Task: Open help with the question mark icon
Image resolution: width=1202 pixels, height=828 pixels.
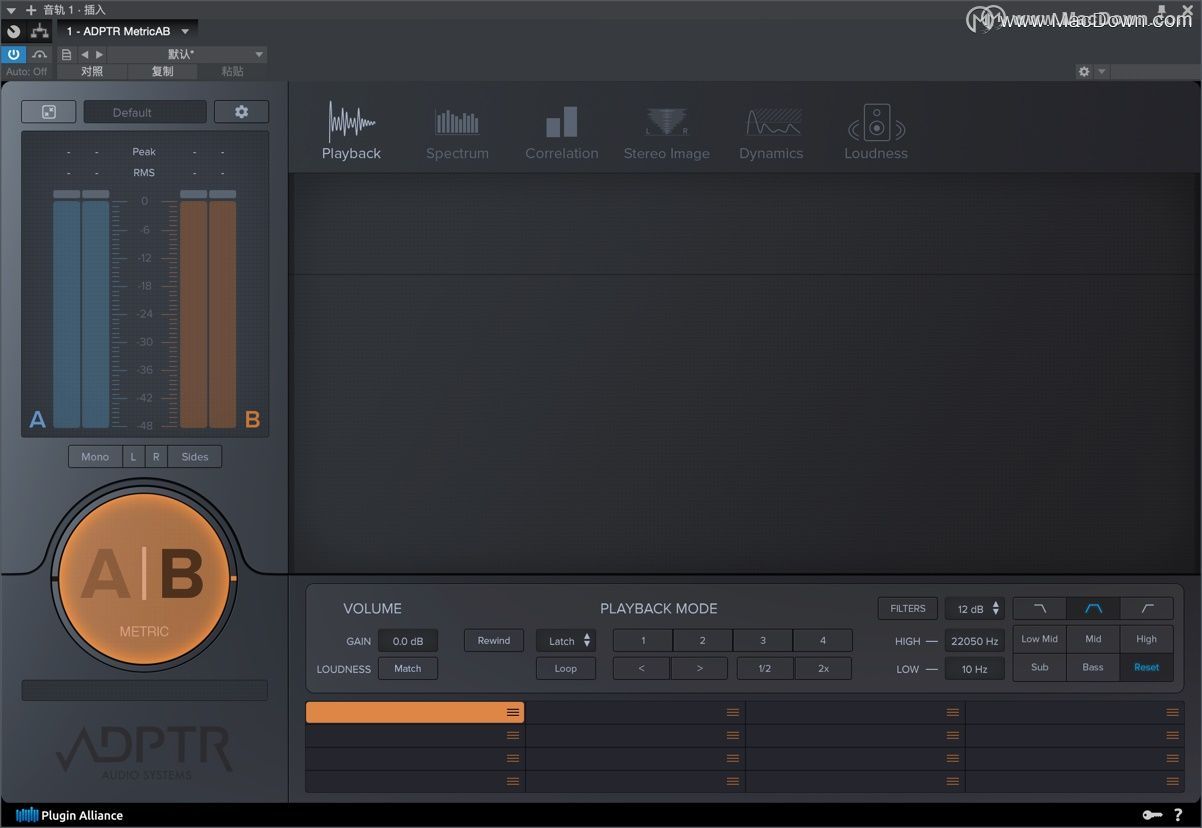Action: click(1179, 815)
